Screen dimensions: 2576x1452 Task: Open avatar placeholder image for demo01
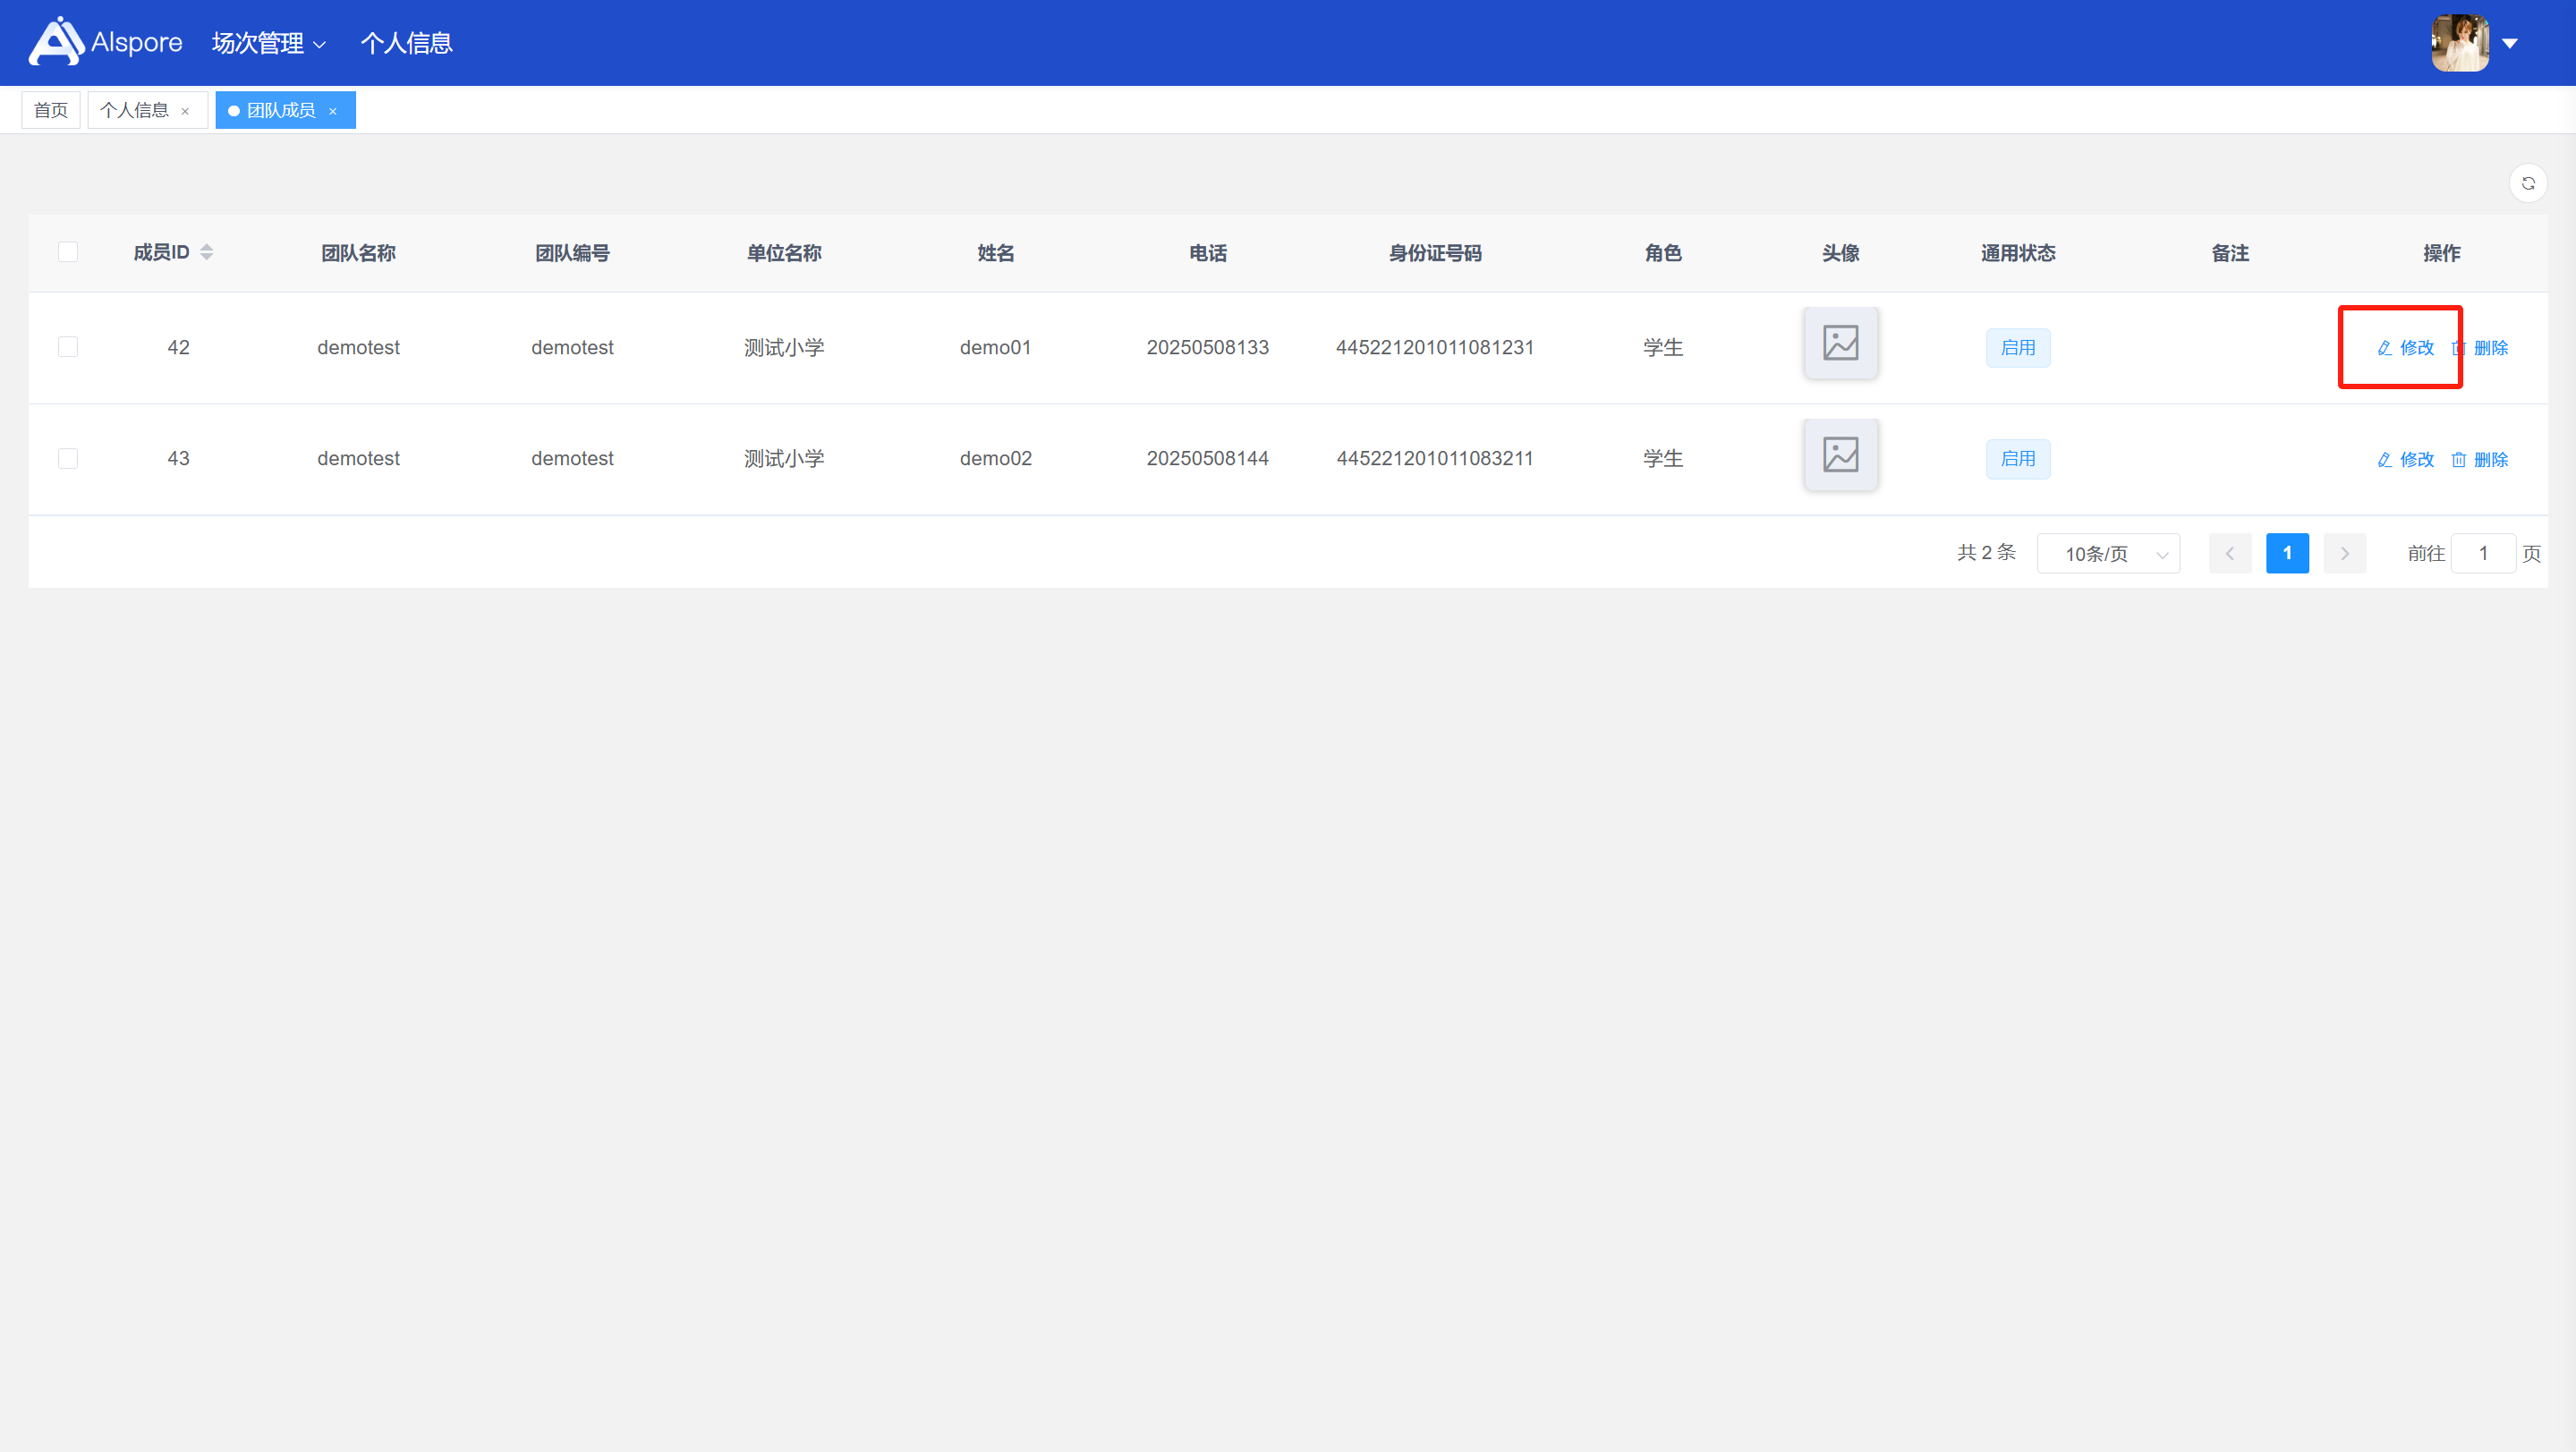(x=1840, y=344)
